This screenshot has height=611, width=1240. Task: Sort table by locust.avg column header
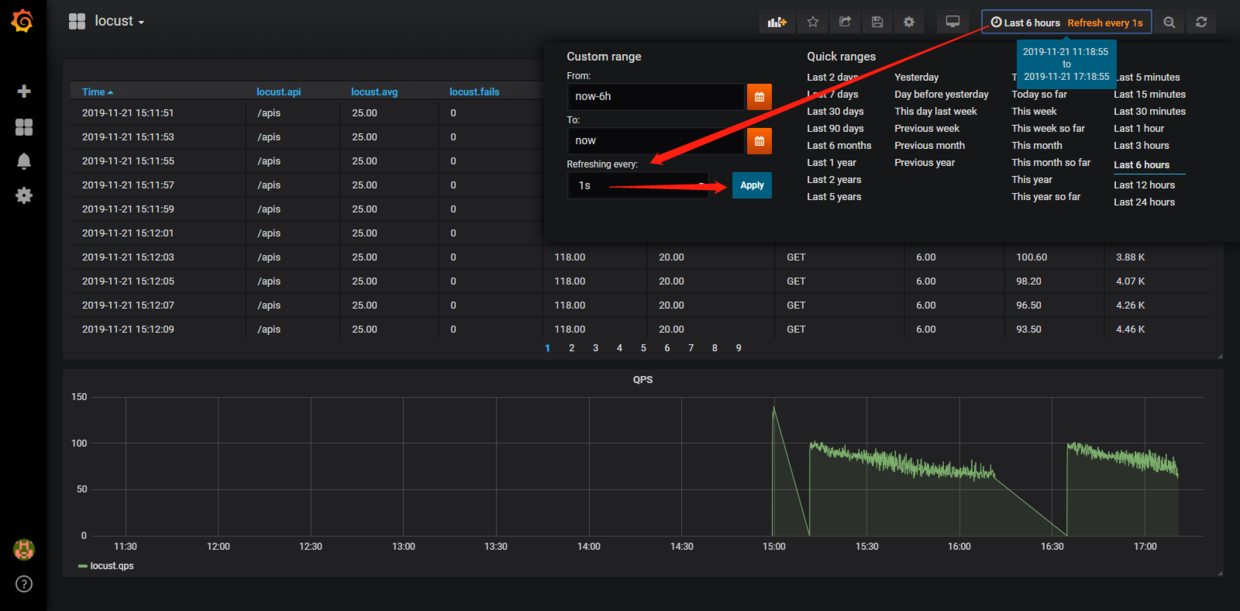tap(375, 92)
